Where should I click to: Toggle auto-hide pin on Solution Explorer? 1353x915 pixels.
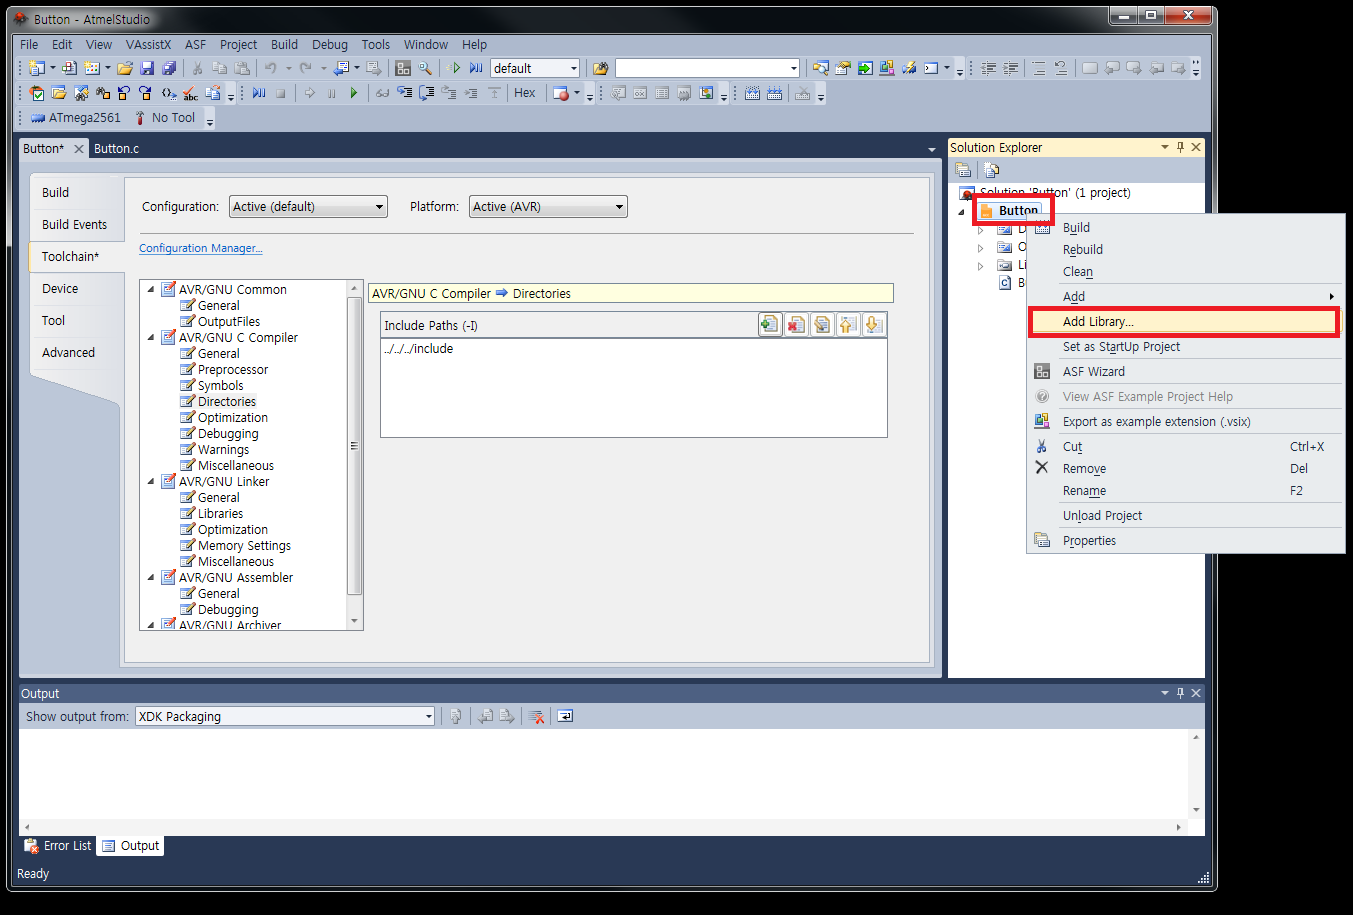(1180, 147)
